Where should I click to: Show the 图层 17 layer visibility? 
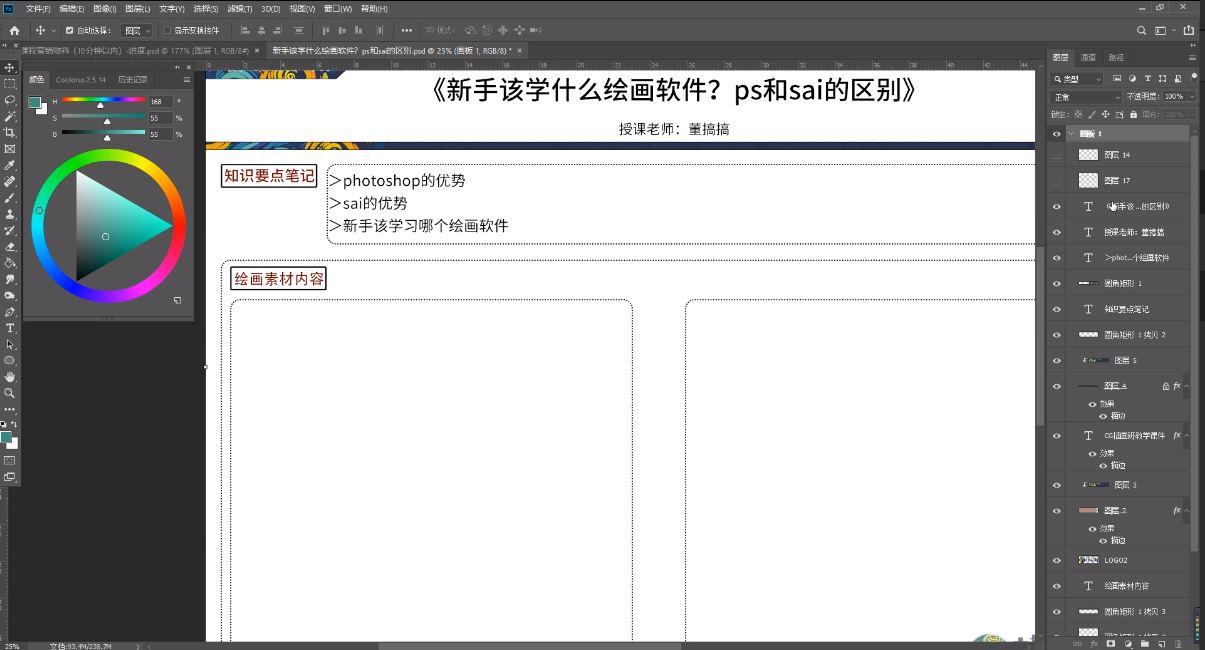point(1057,181)
